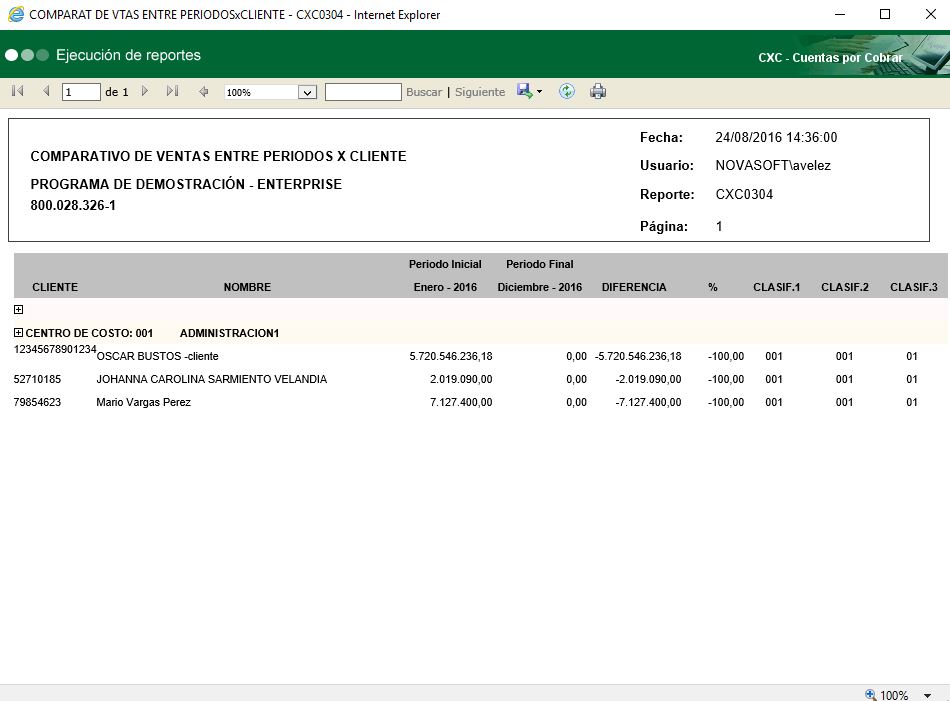
Task: Maximize the Internet Explorer window
Action: (885, 15)
